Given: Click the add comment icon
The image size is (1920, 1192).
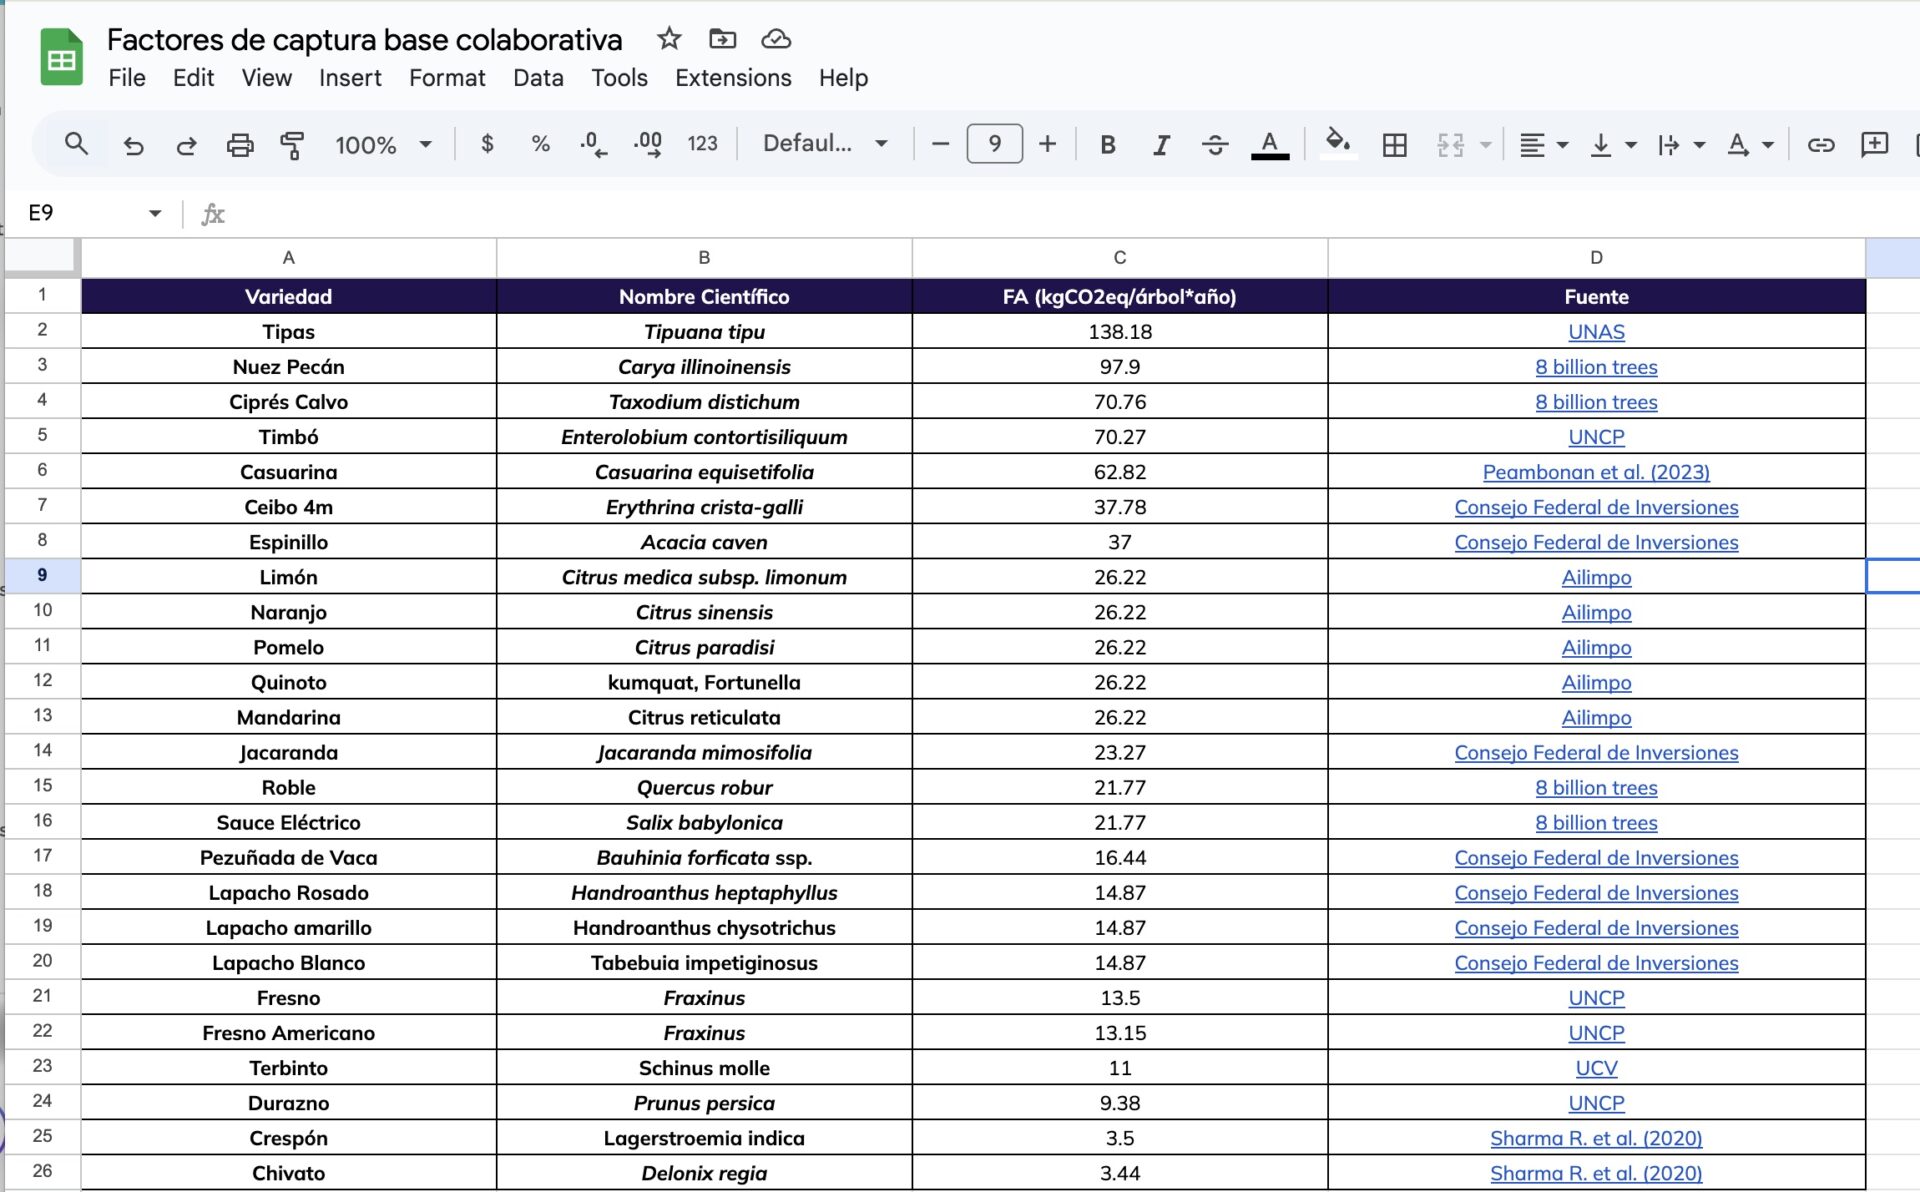Looking at the screenshot, I should [x=1874, y=145].
